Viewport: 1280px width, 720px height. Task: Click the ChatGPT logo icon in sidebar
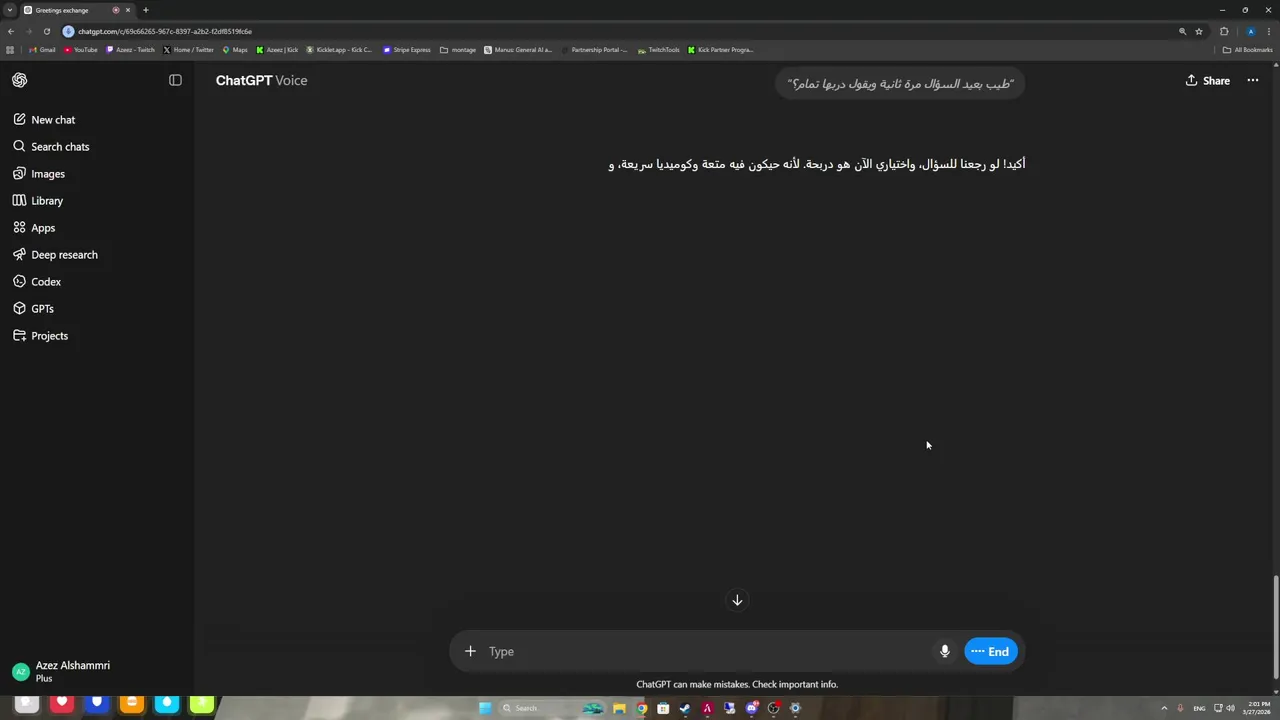pyautogui.click(x=20, y=80)
